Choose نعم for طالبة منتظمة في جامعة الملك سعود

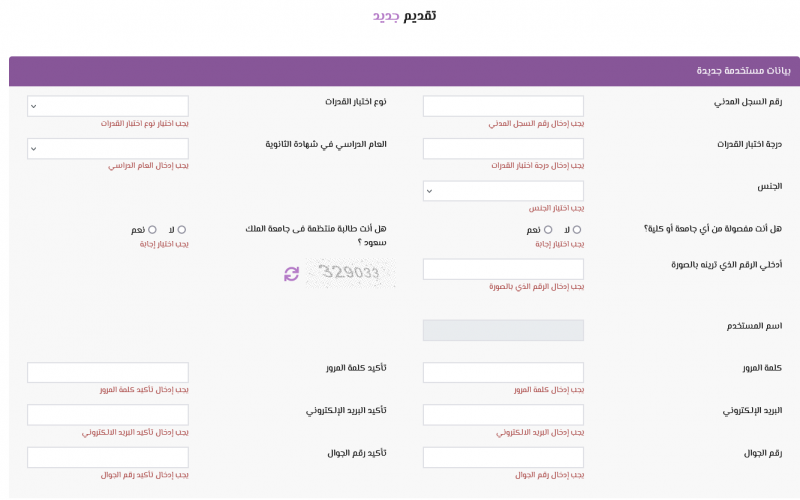click(x=152, y=230)
